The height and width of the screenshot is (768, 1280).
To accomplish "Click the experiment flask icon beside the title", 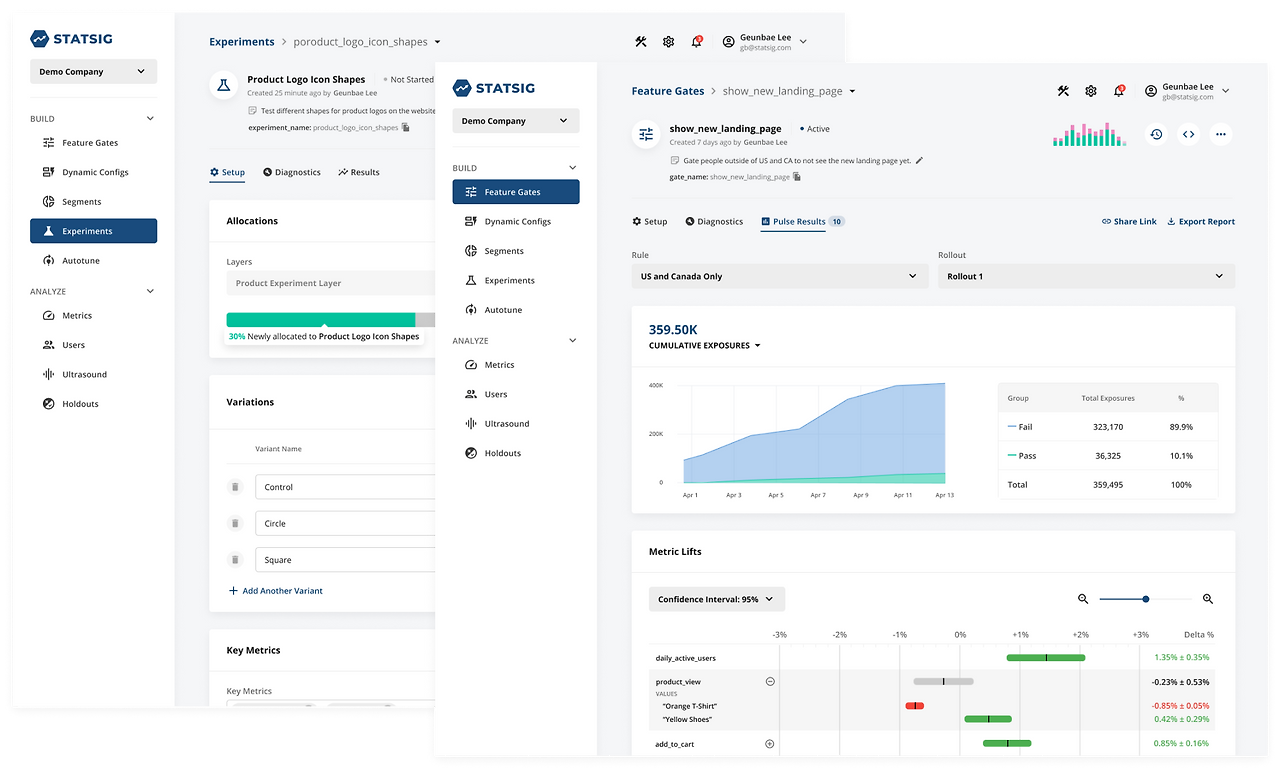I will (224, 85).
